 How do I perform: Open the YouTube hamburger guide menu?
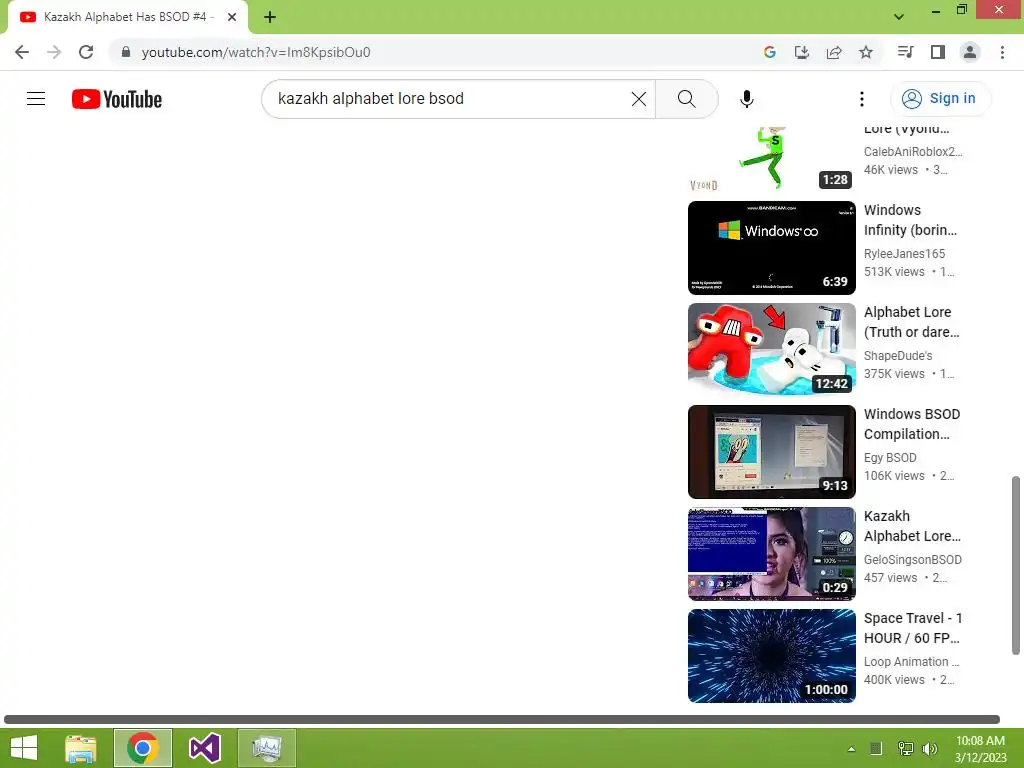coord(36,99)
